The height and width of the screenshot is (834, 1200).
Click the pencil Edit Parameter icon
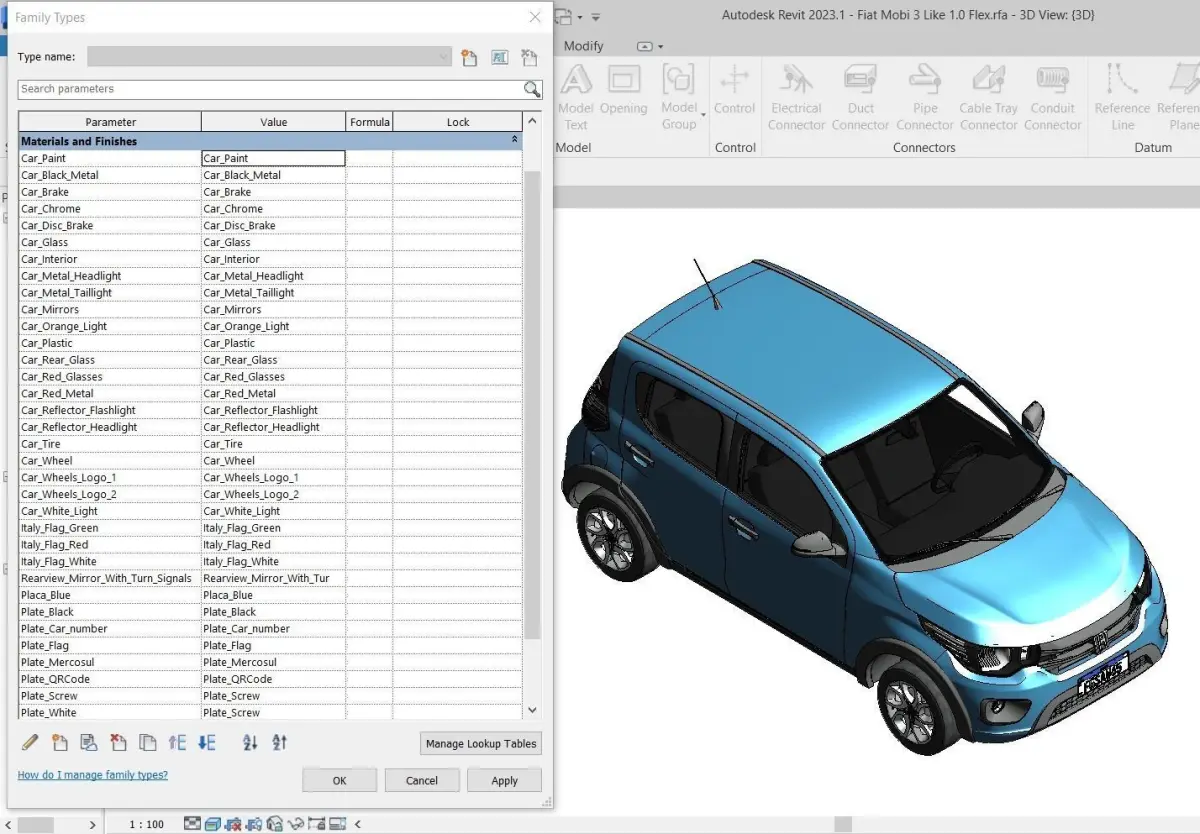click(30, 742)
